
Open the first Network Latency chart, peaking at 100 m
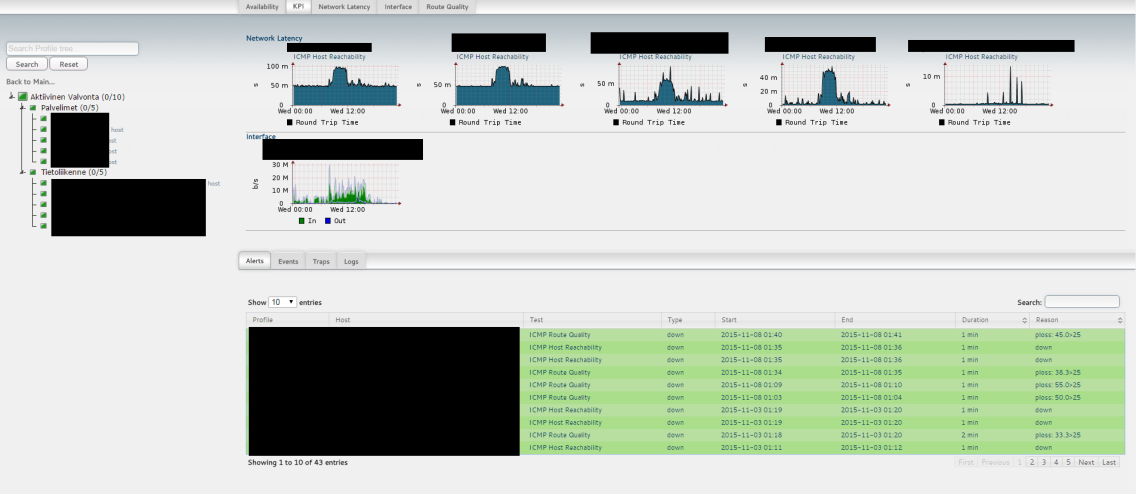(330, 89)
